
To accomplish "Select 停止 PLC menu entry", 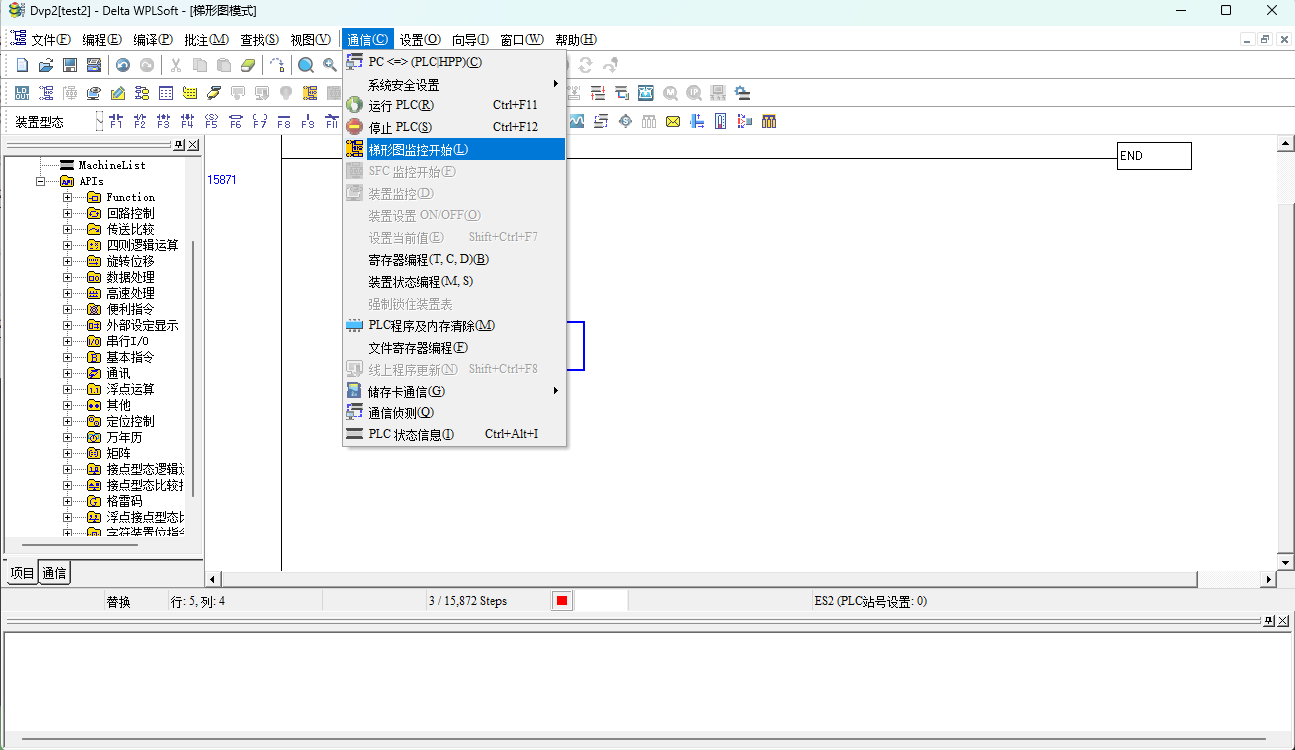I will pos(455,127).
